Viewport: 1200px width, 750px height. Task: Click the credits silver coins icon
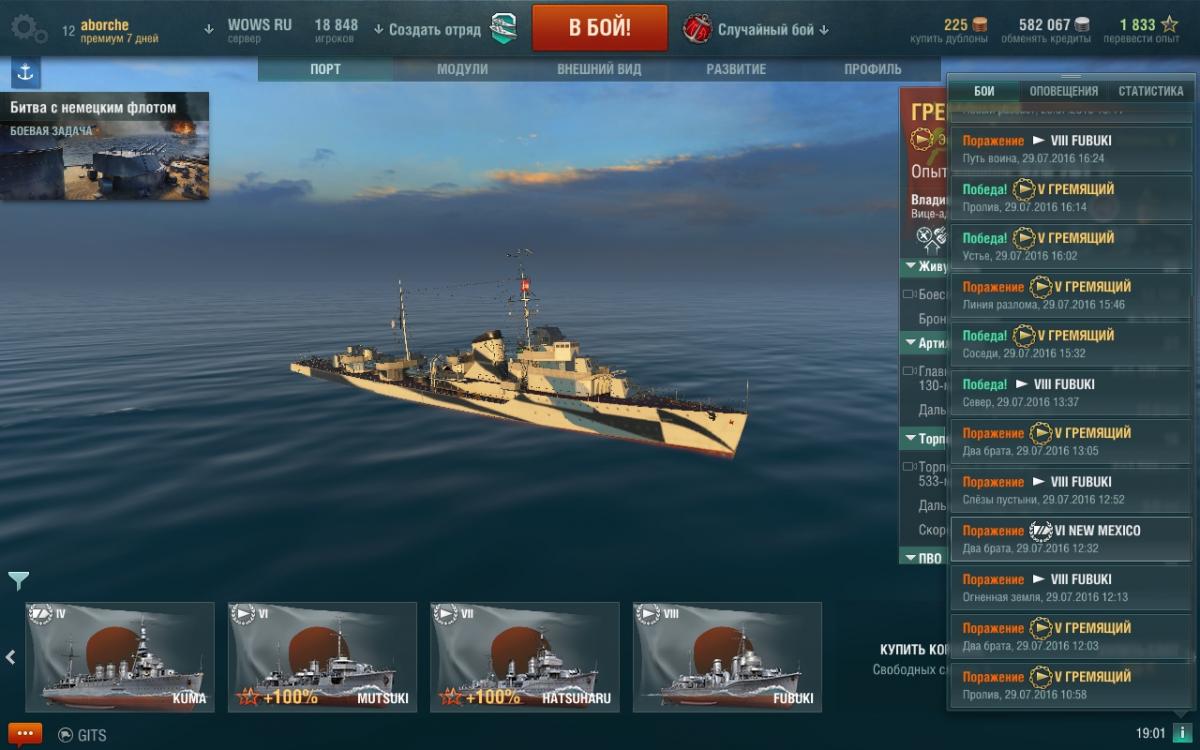pos(1082,25)
